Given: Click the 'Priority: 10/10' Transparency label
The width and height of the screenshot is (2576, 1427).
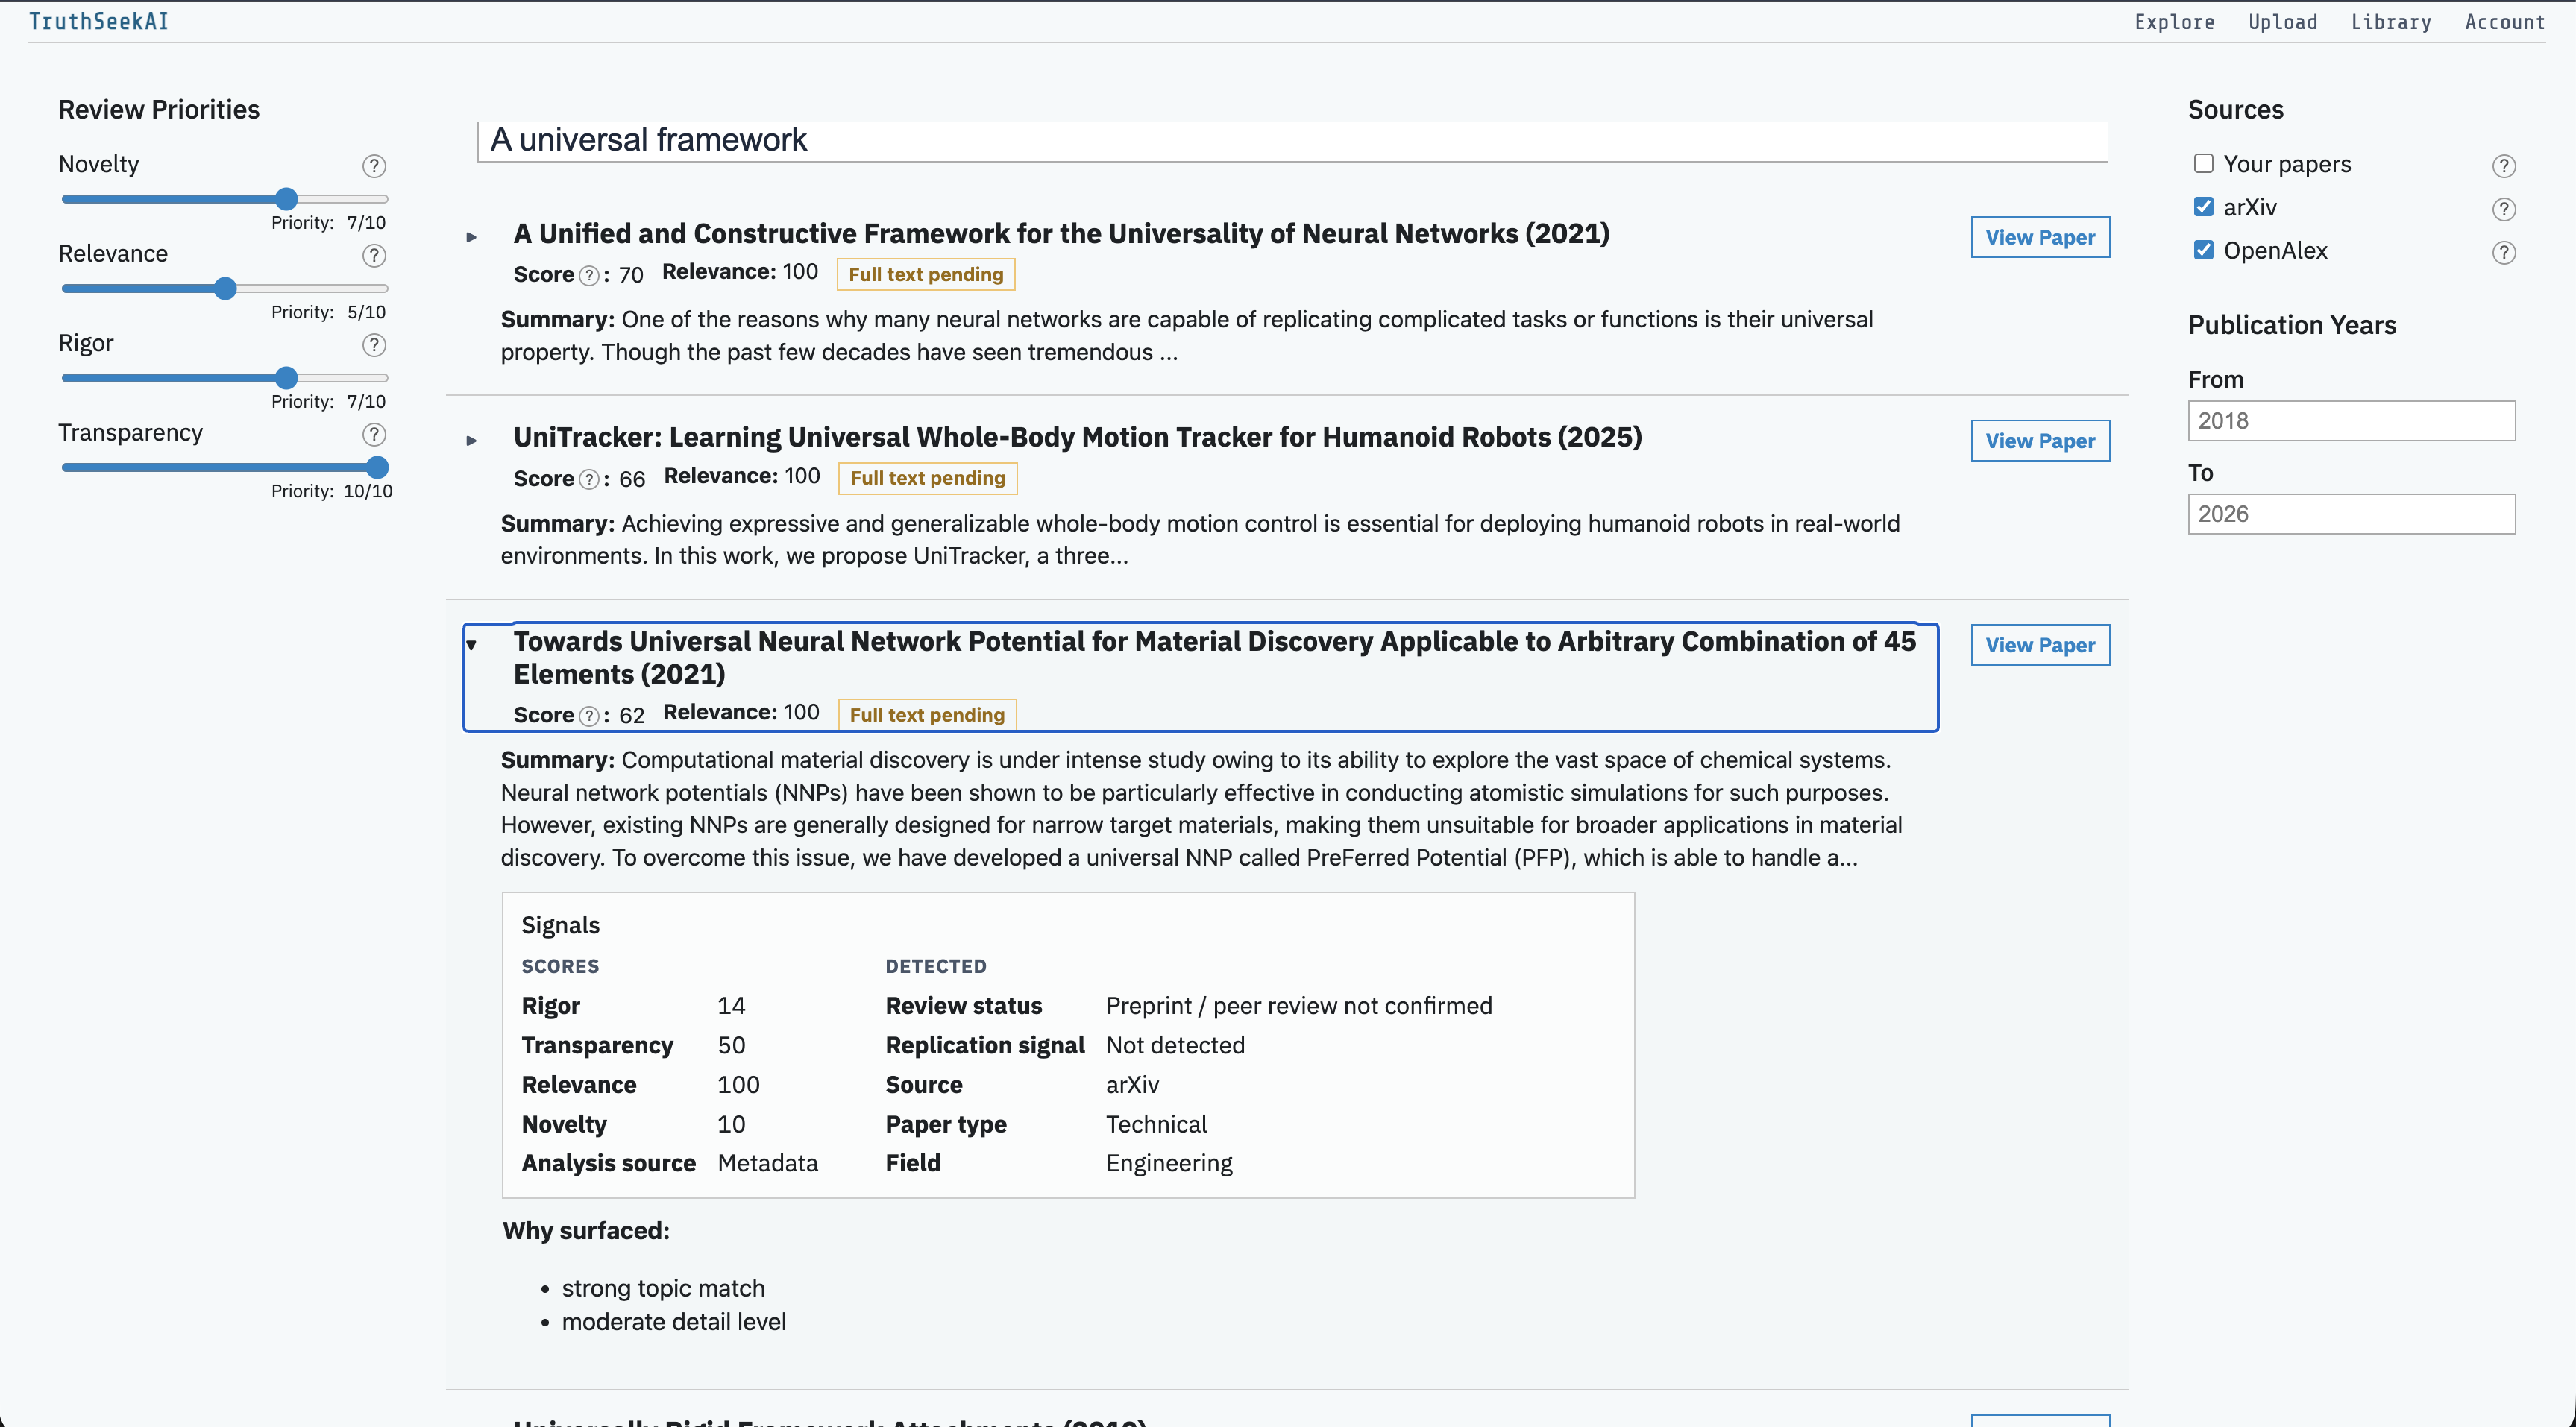Looking at the screenshot, I should (331, 492).
